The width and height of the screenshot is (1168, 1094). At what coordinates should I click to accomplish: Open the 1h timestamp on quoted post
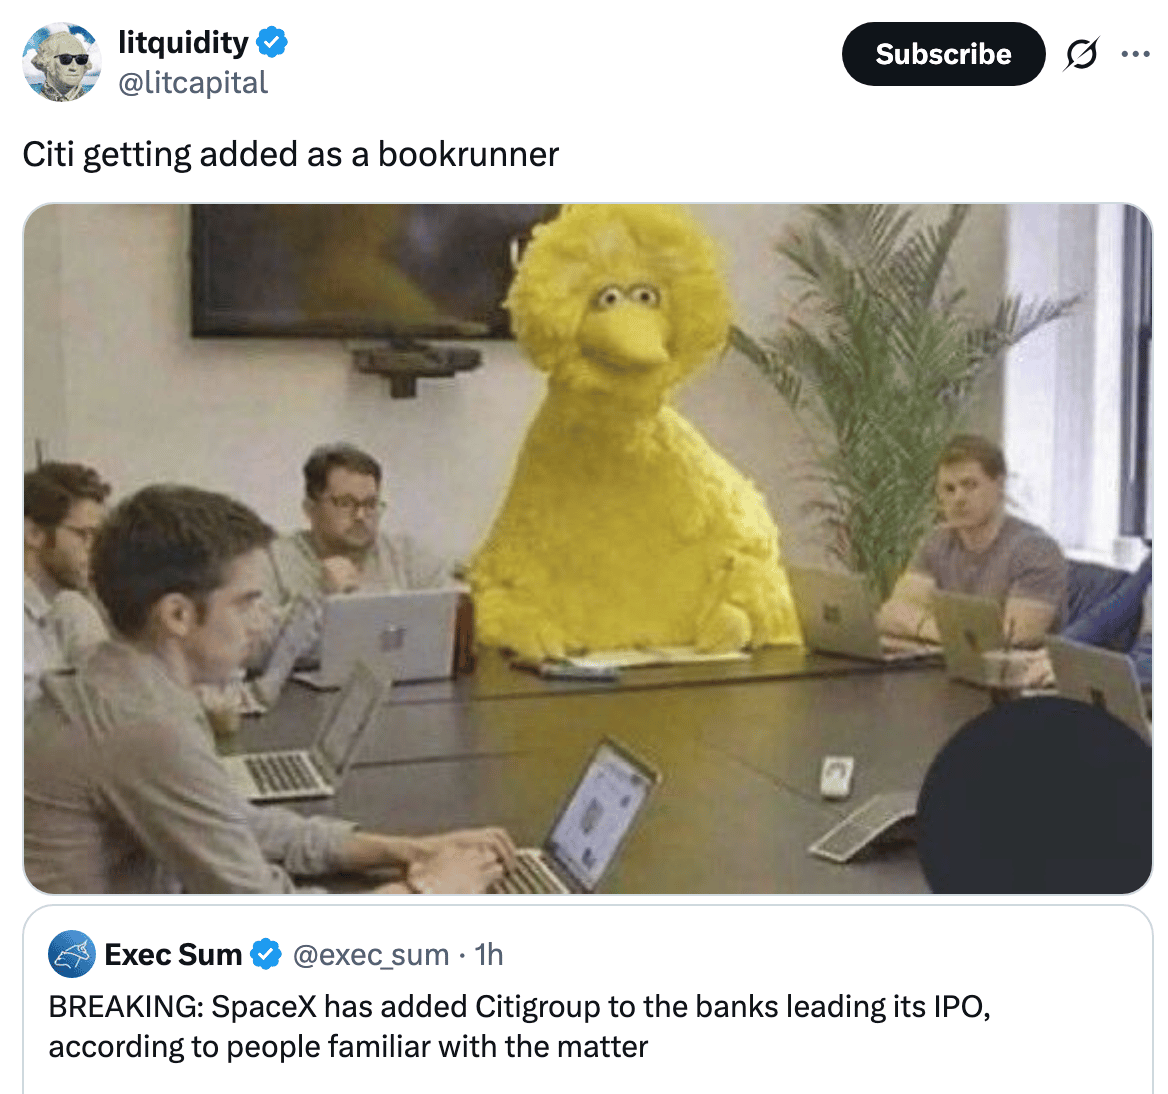489,955
